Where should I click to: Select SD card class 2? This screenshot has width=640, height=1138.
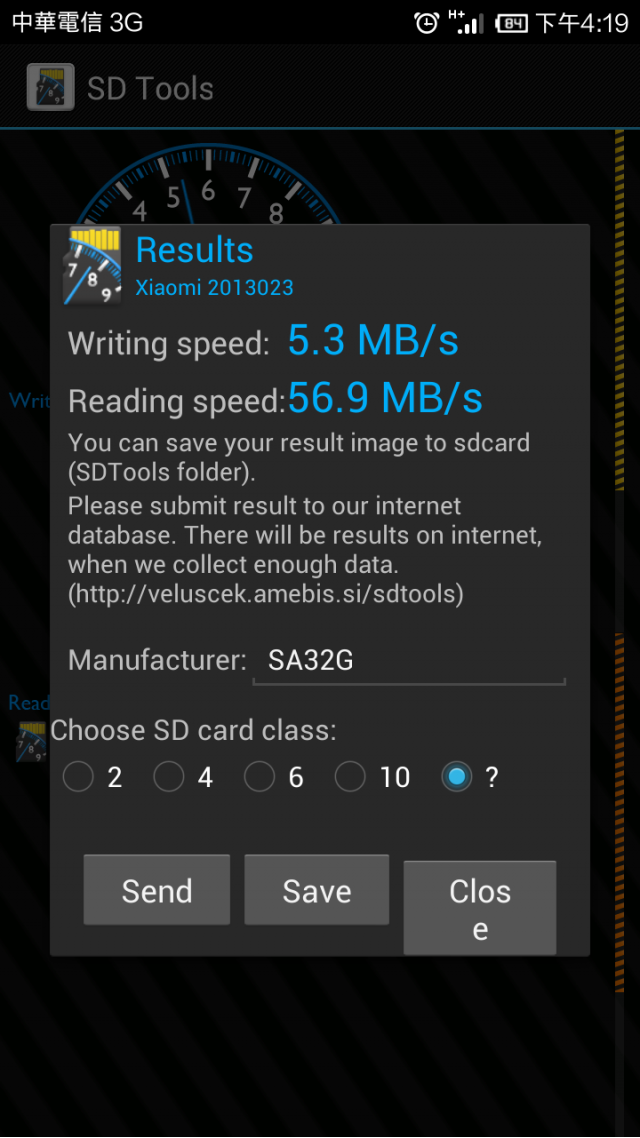point(78,777)
